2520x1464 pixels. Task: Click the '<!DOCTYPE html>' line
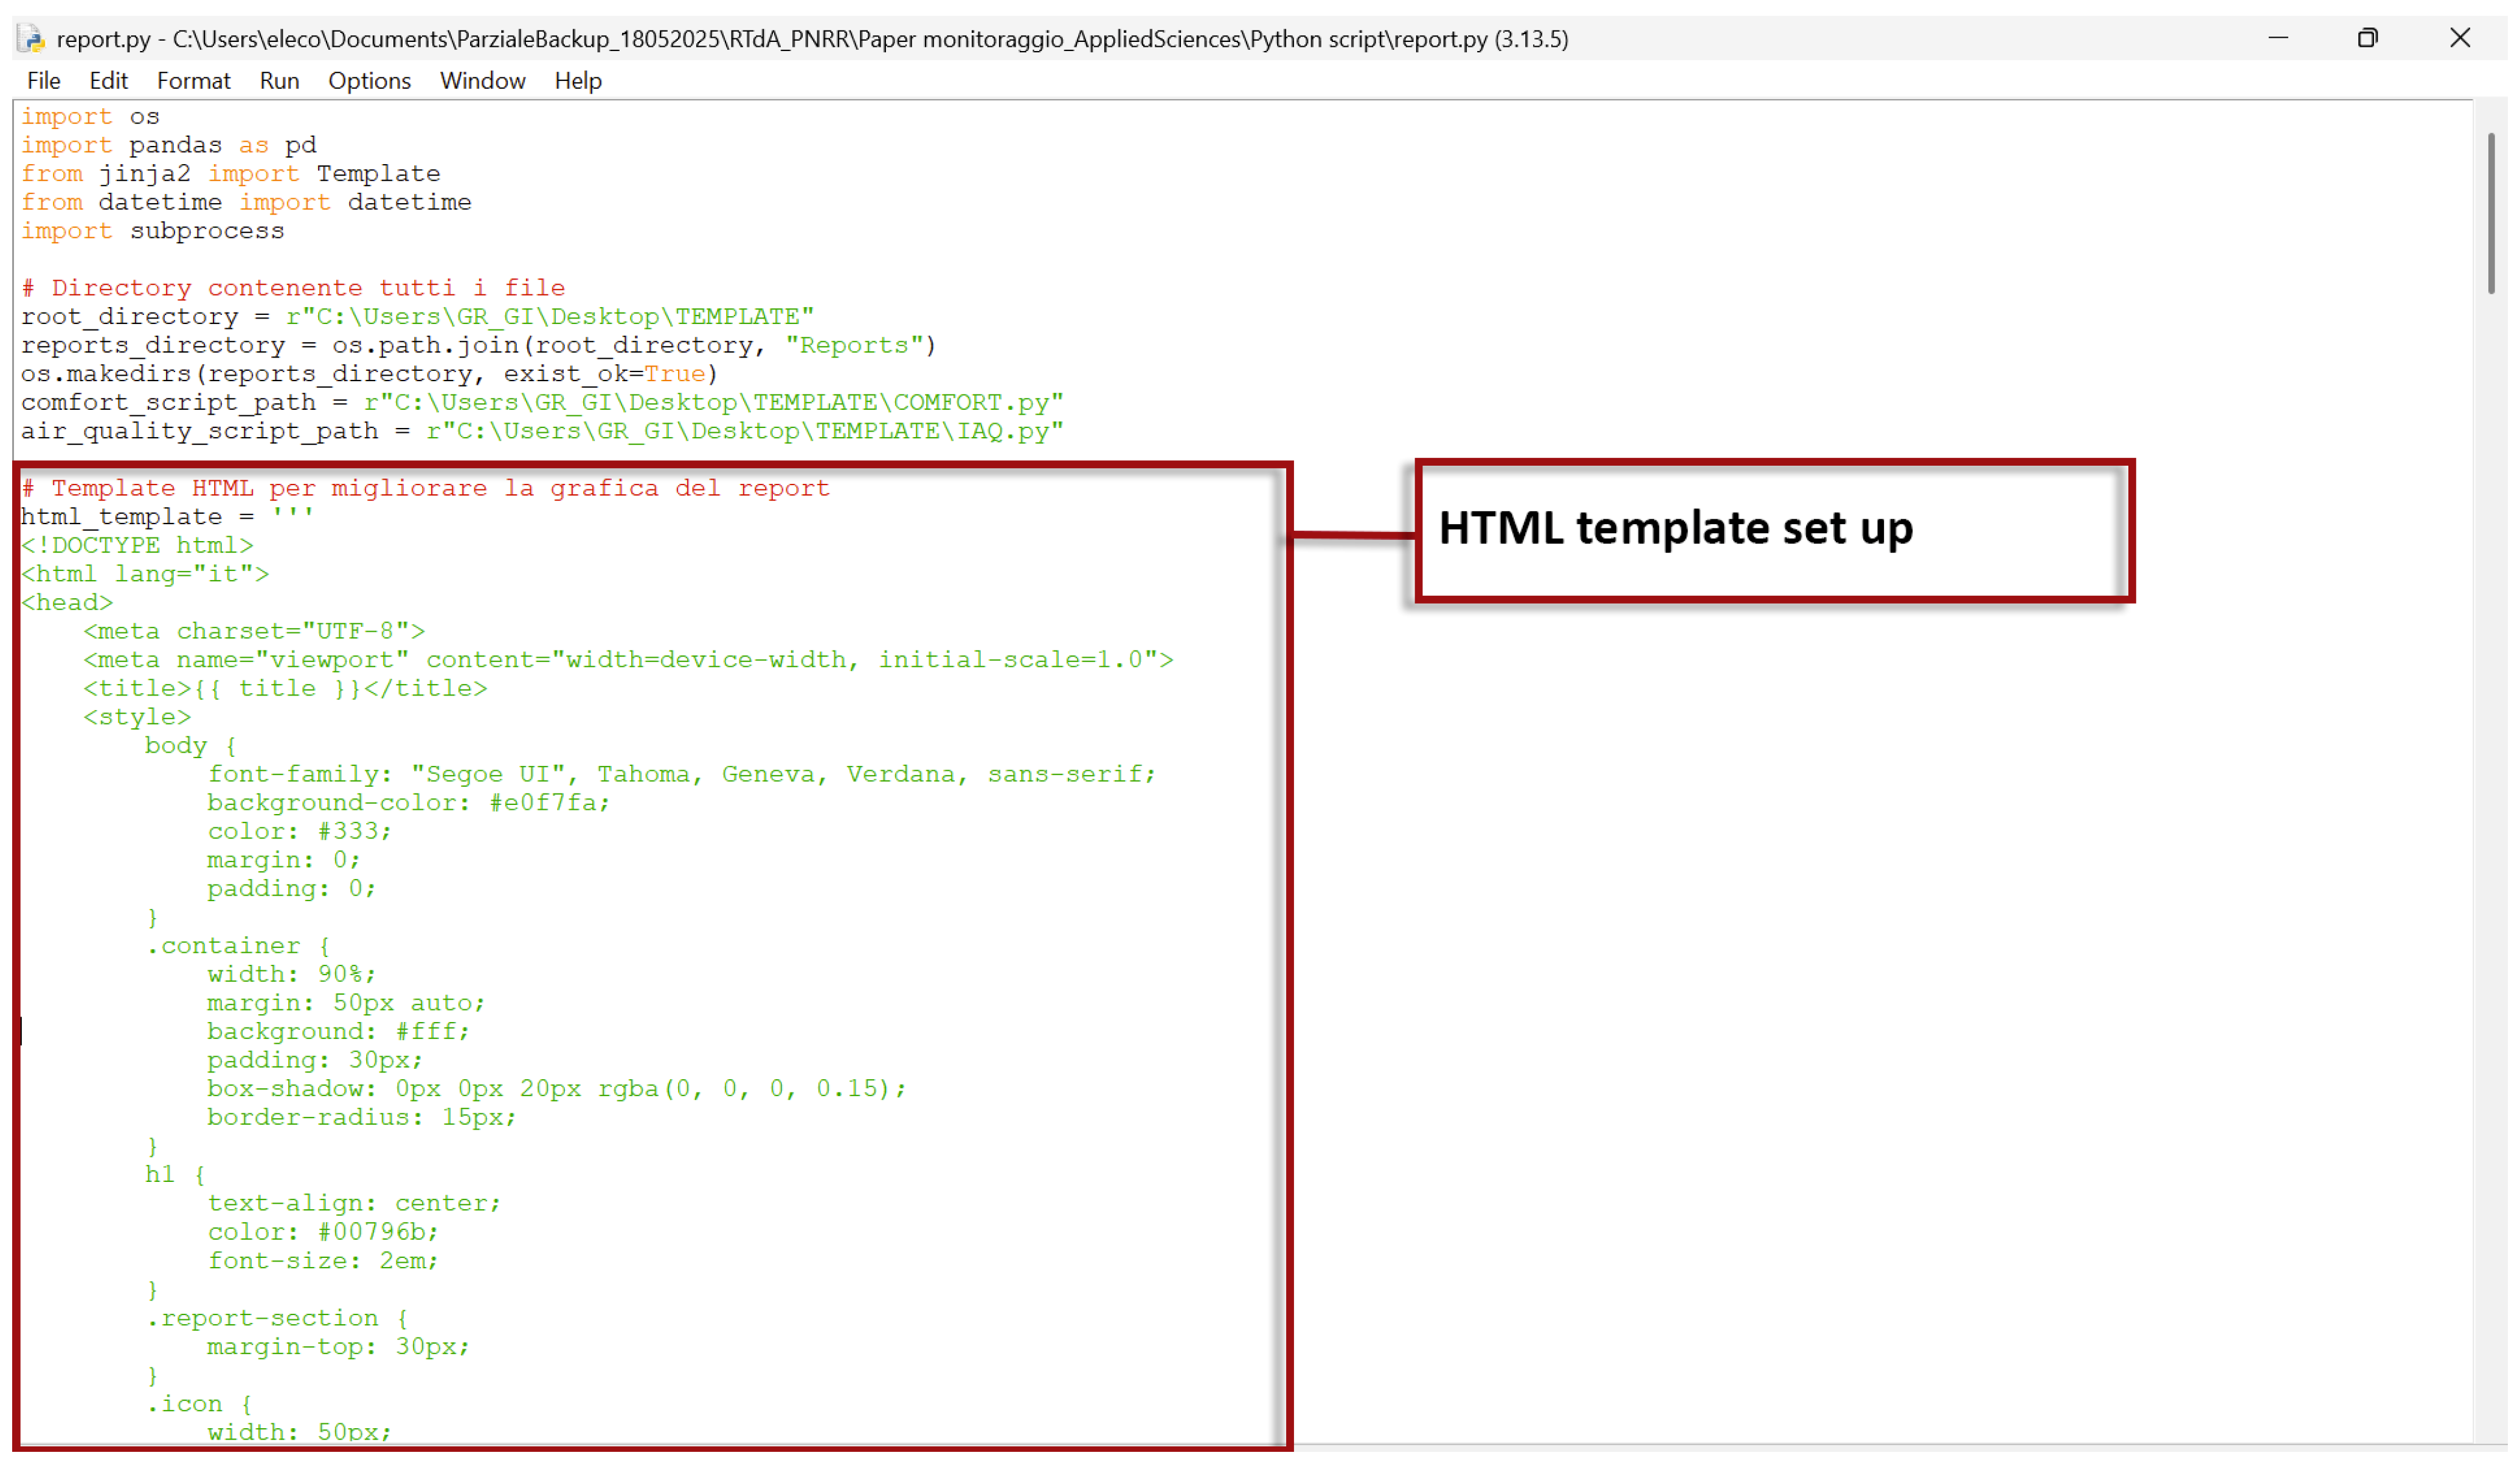click(137, 546)
